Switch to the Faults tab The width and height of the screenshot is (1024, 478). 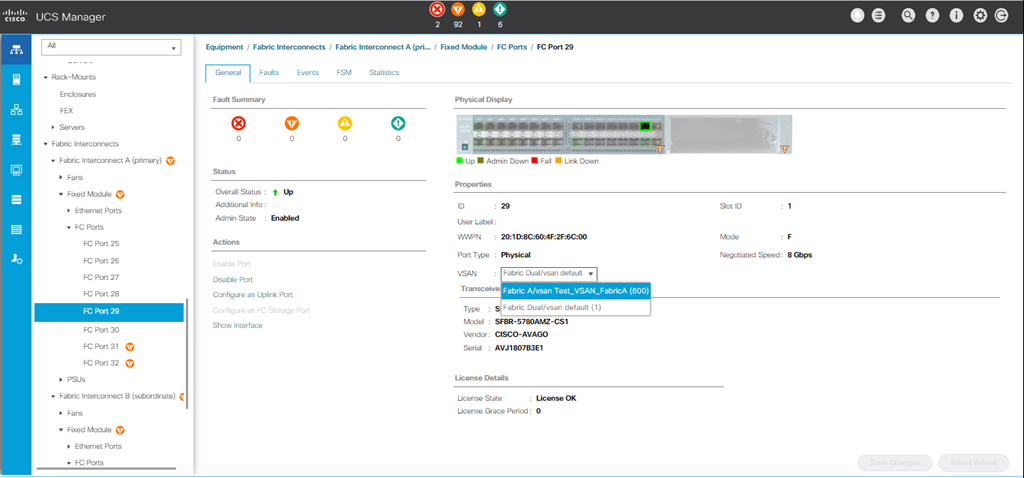269,73
